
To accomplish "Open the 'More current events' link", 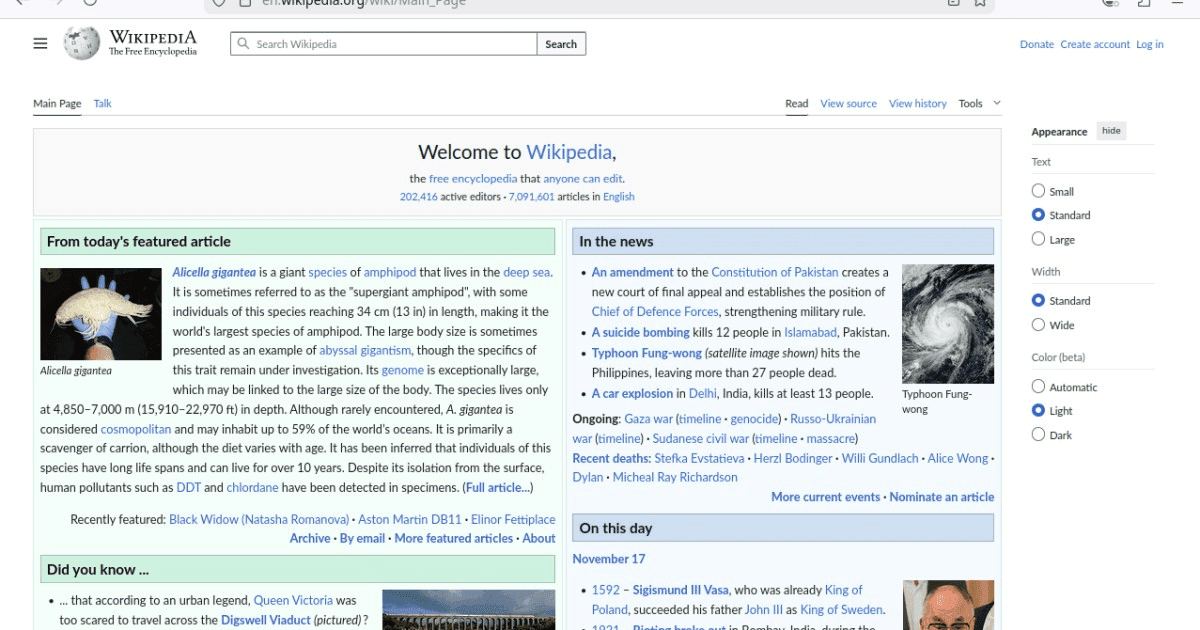I will point(826,497).
